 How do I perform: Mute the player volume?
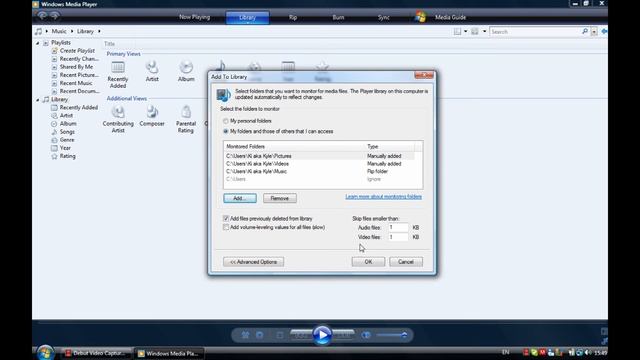(x=366, y=335)
